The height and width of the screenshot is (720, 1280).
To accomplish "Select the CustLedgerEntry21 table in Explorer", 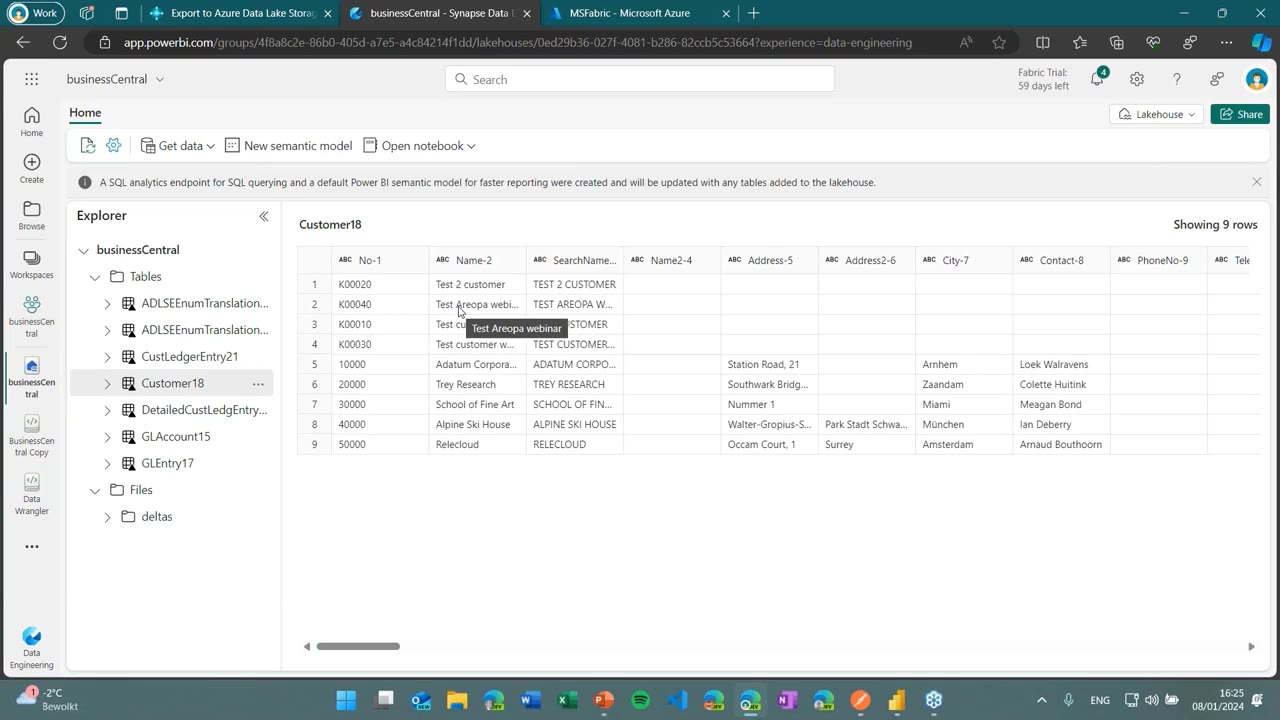I will (189, 357).
